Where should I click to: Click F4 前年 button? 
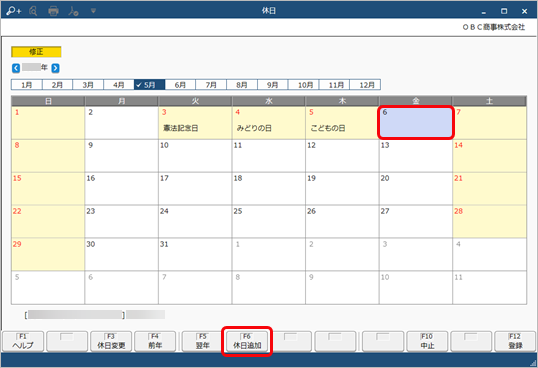pos(155,341)
